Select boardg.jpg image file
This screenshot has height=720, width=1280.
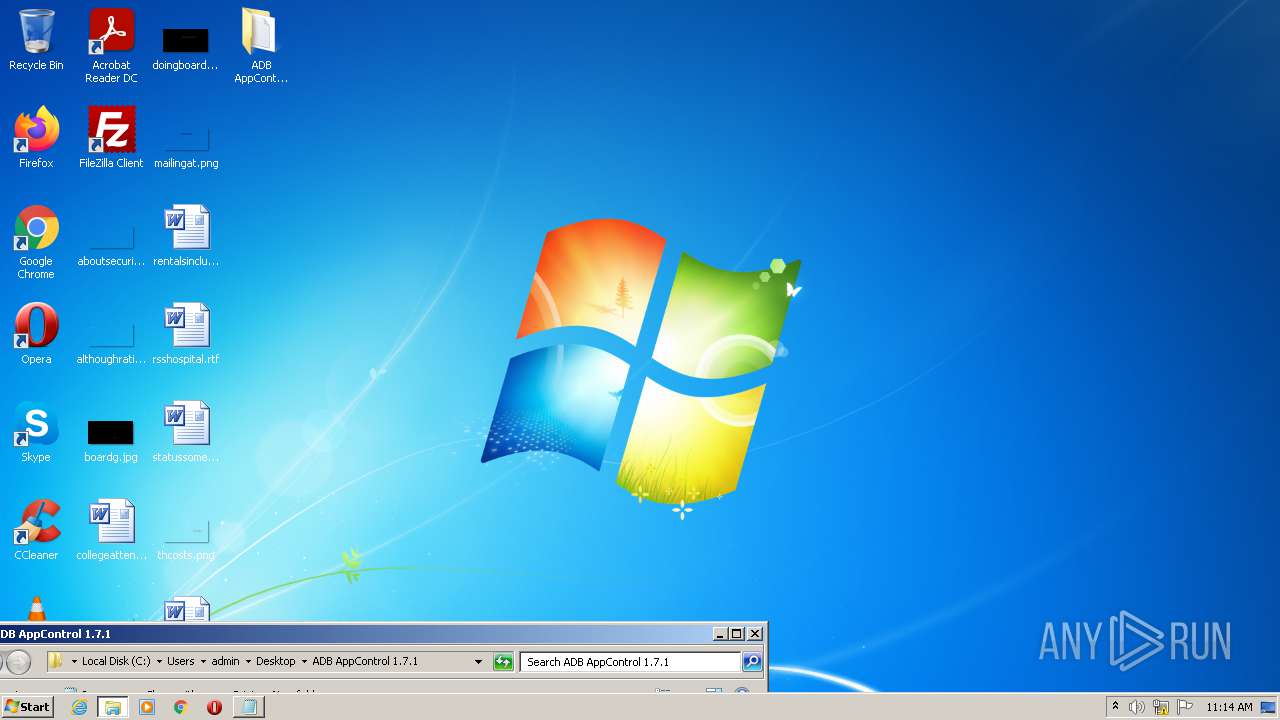111,440
